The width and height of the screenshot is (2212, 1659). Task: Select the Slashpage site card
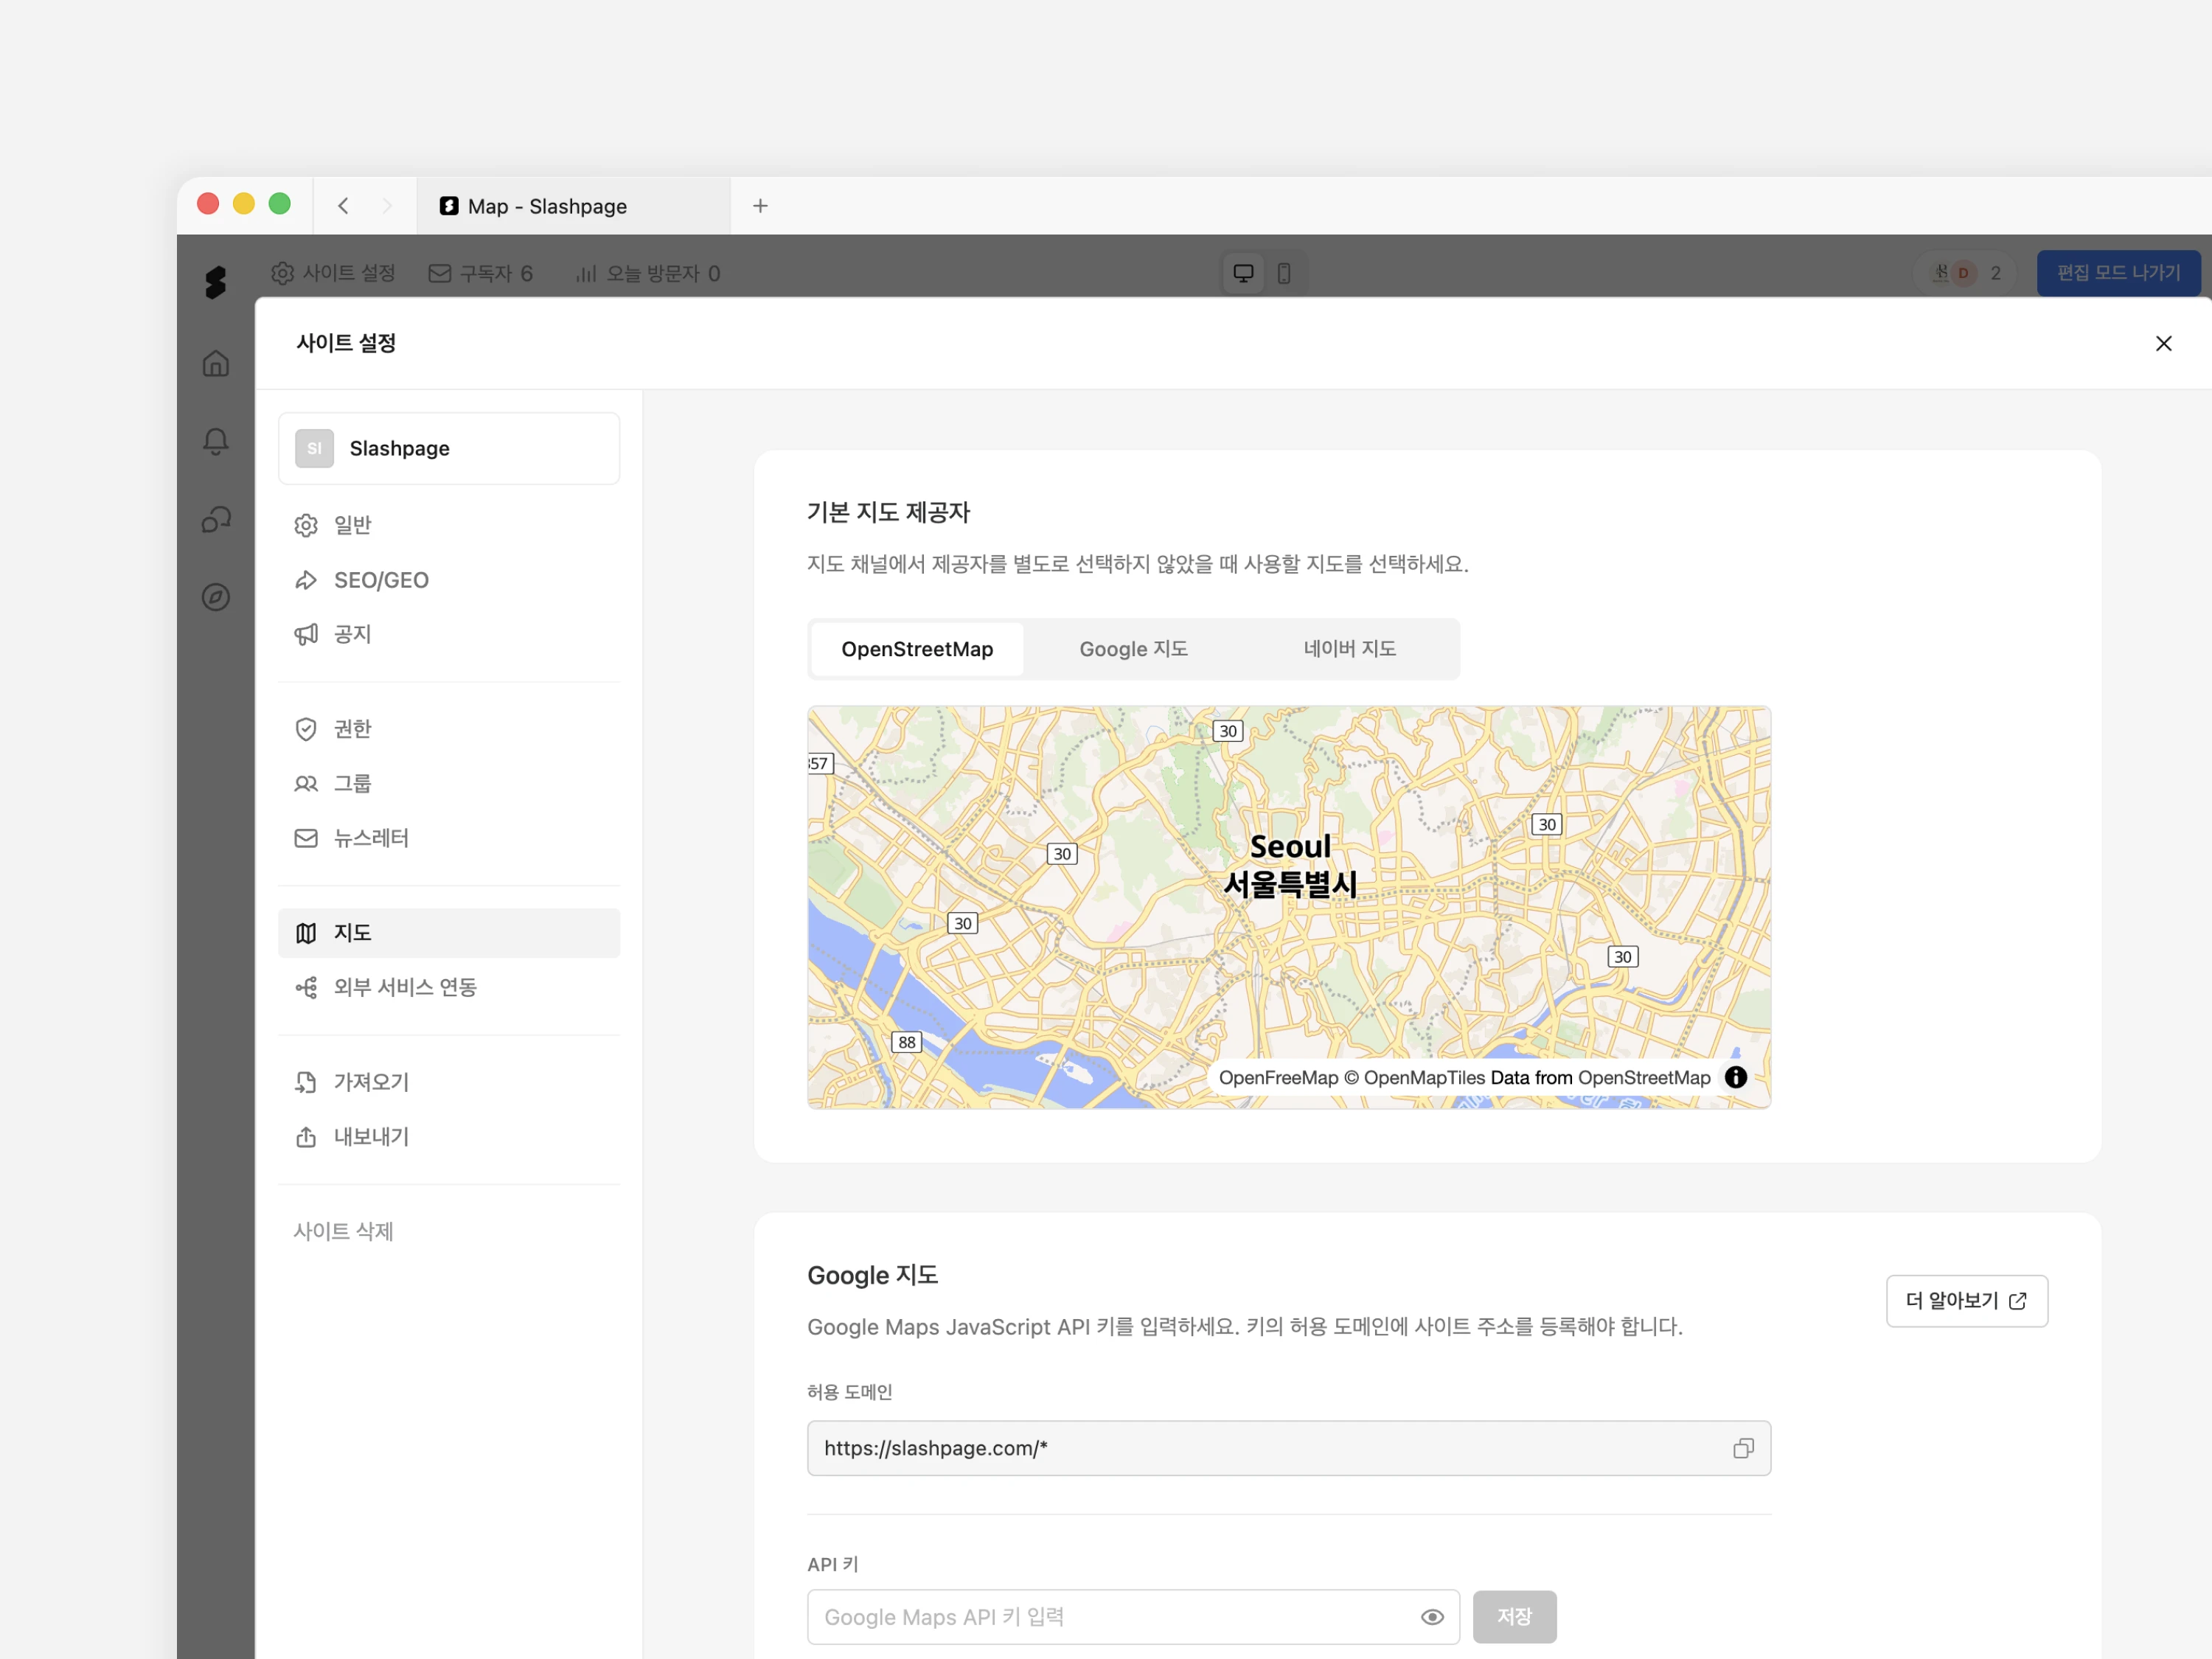(449, 448)
